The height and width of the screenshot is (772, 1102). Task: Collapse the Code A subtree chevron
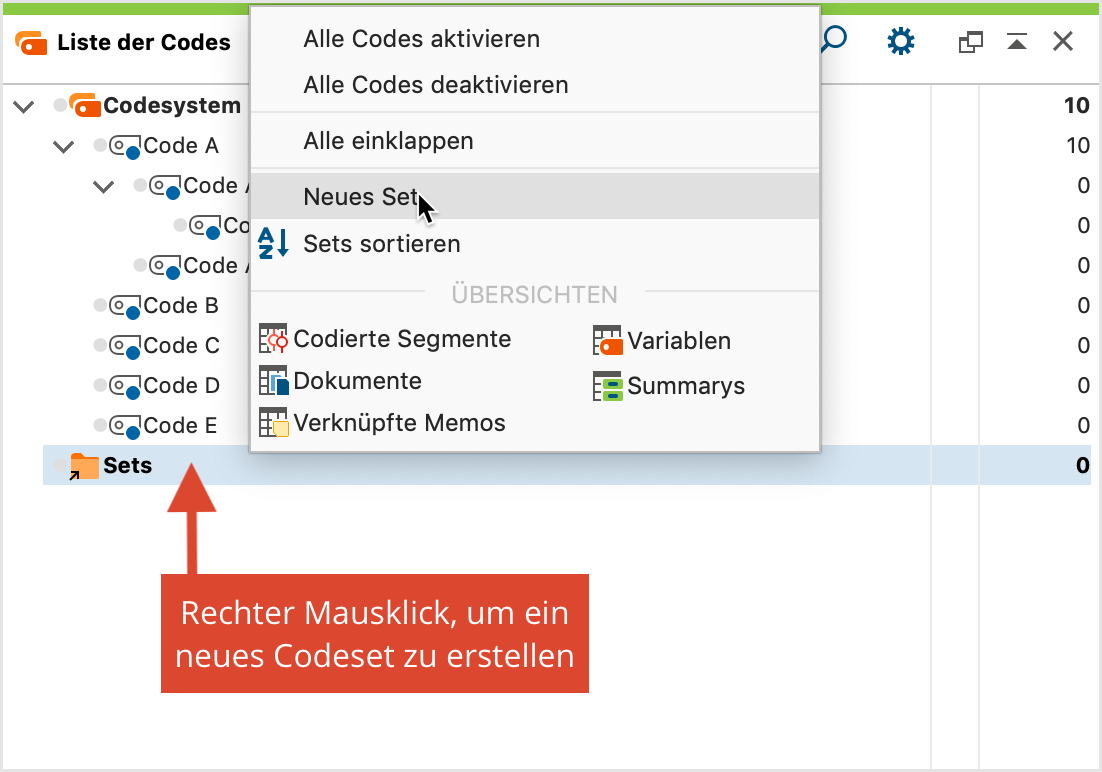point(64,147)
